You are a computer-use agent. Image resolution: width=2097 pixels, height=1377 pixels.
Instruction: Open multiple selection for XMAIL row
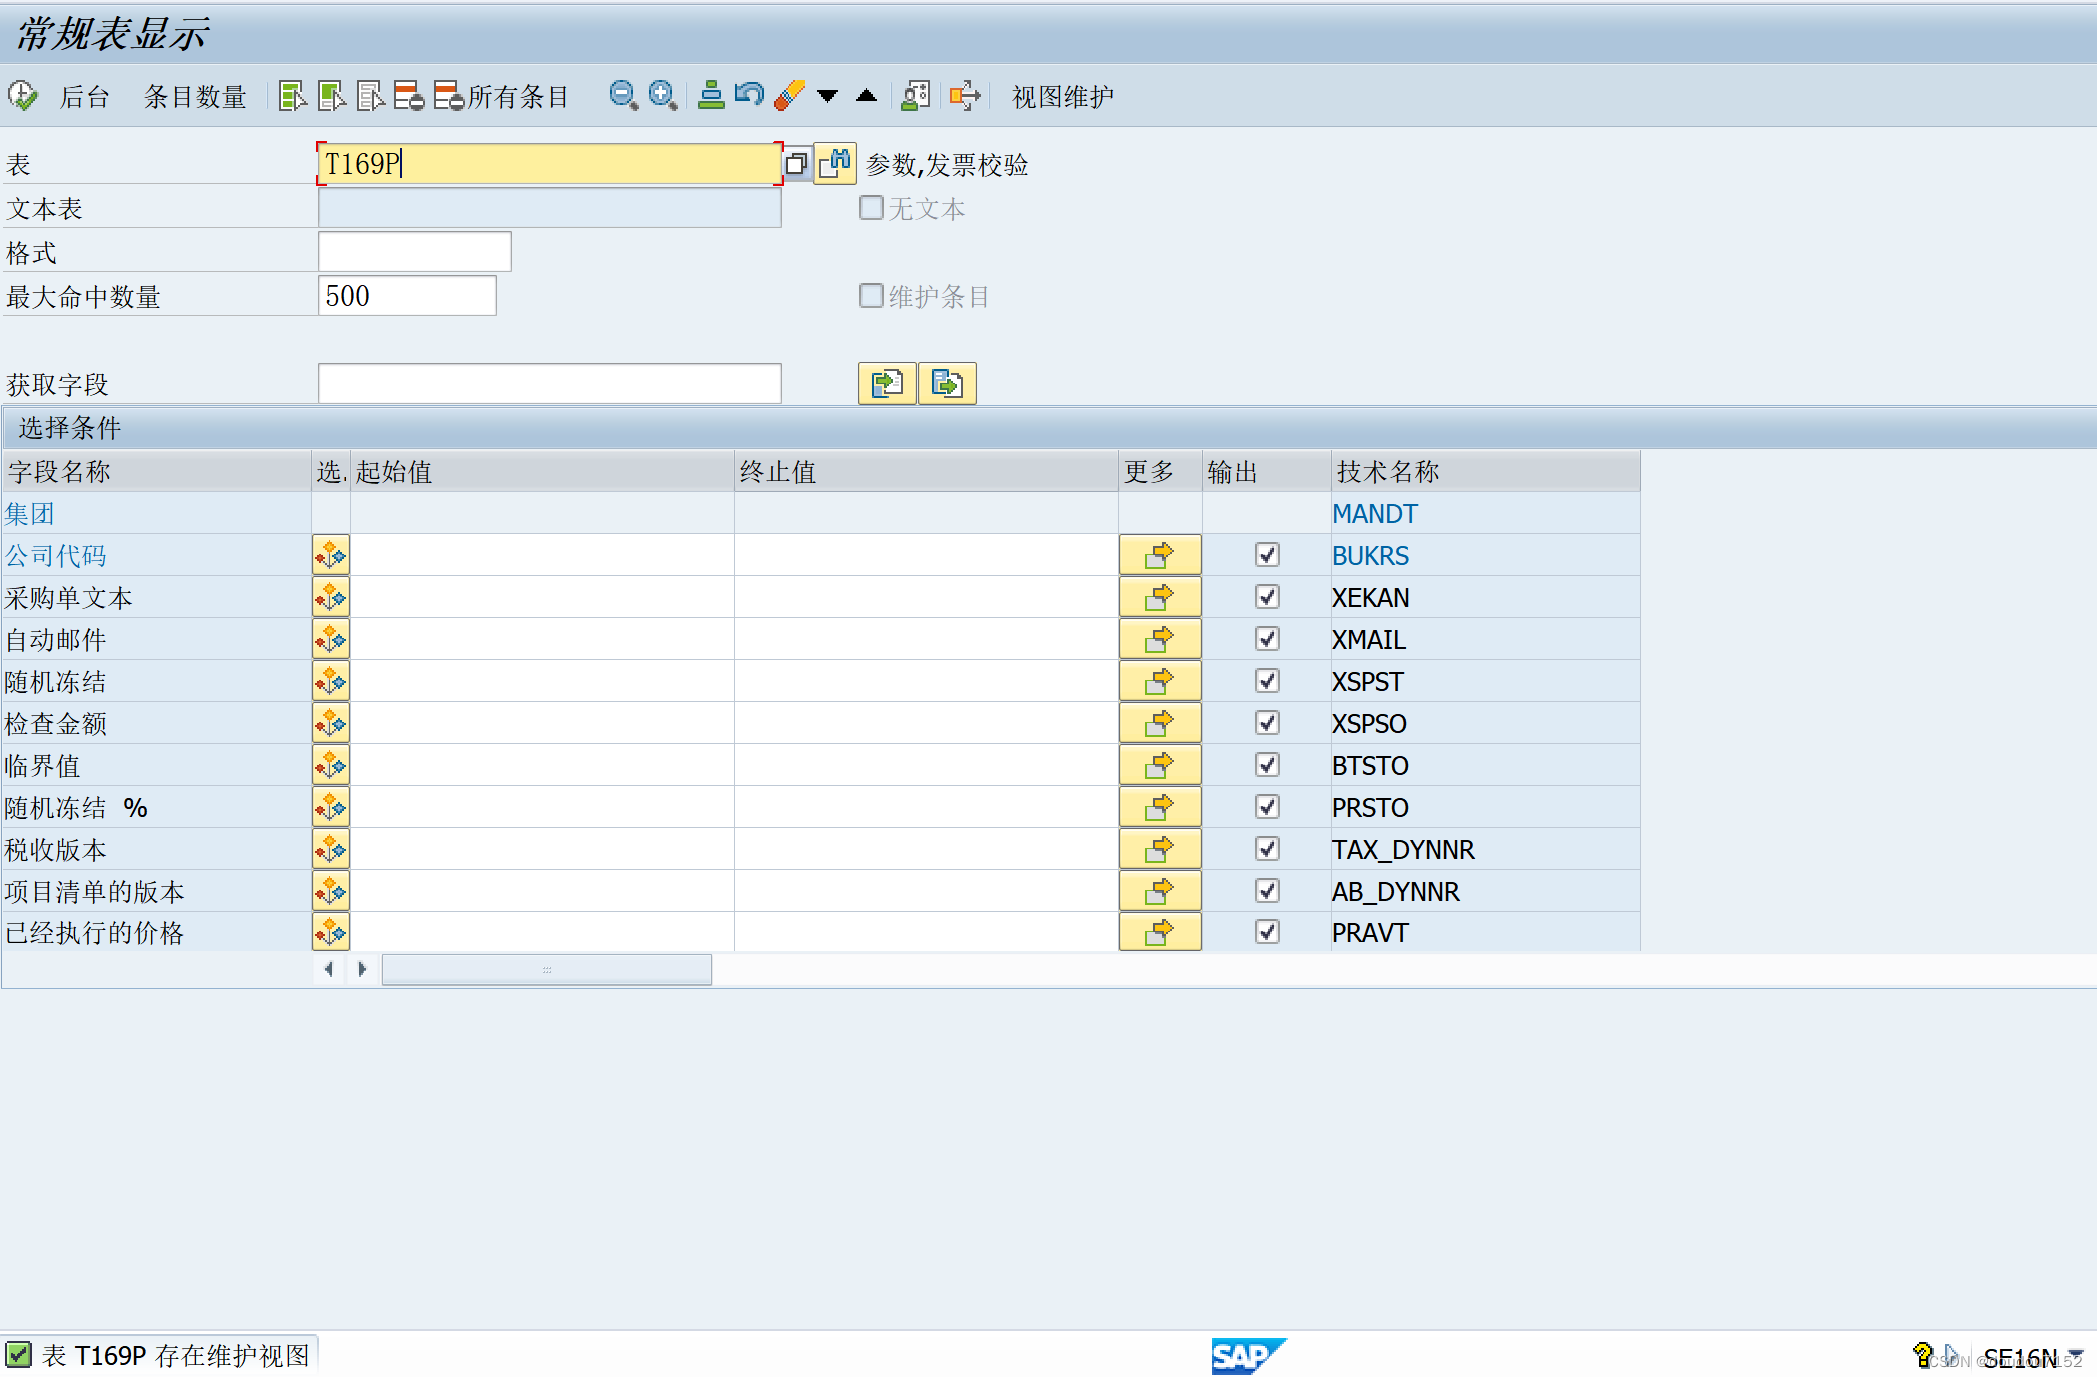click(1159, 639)
